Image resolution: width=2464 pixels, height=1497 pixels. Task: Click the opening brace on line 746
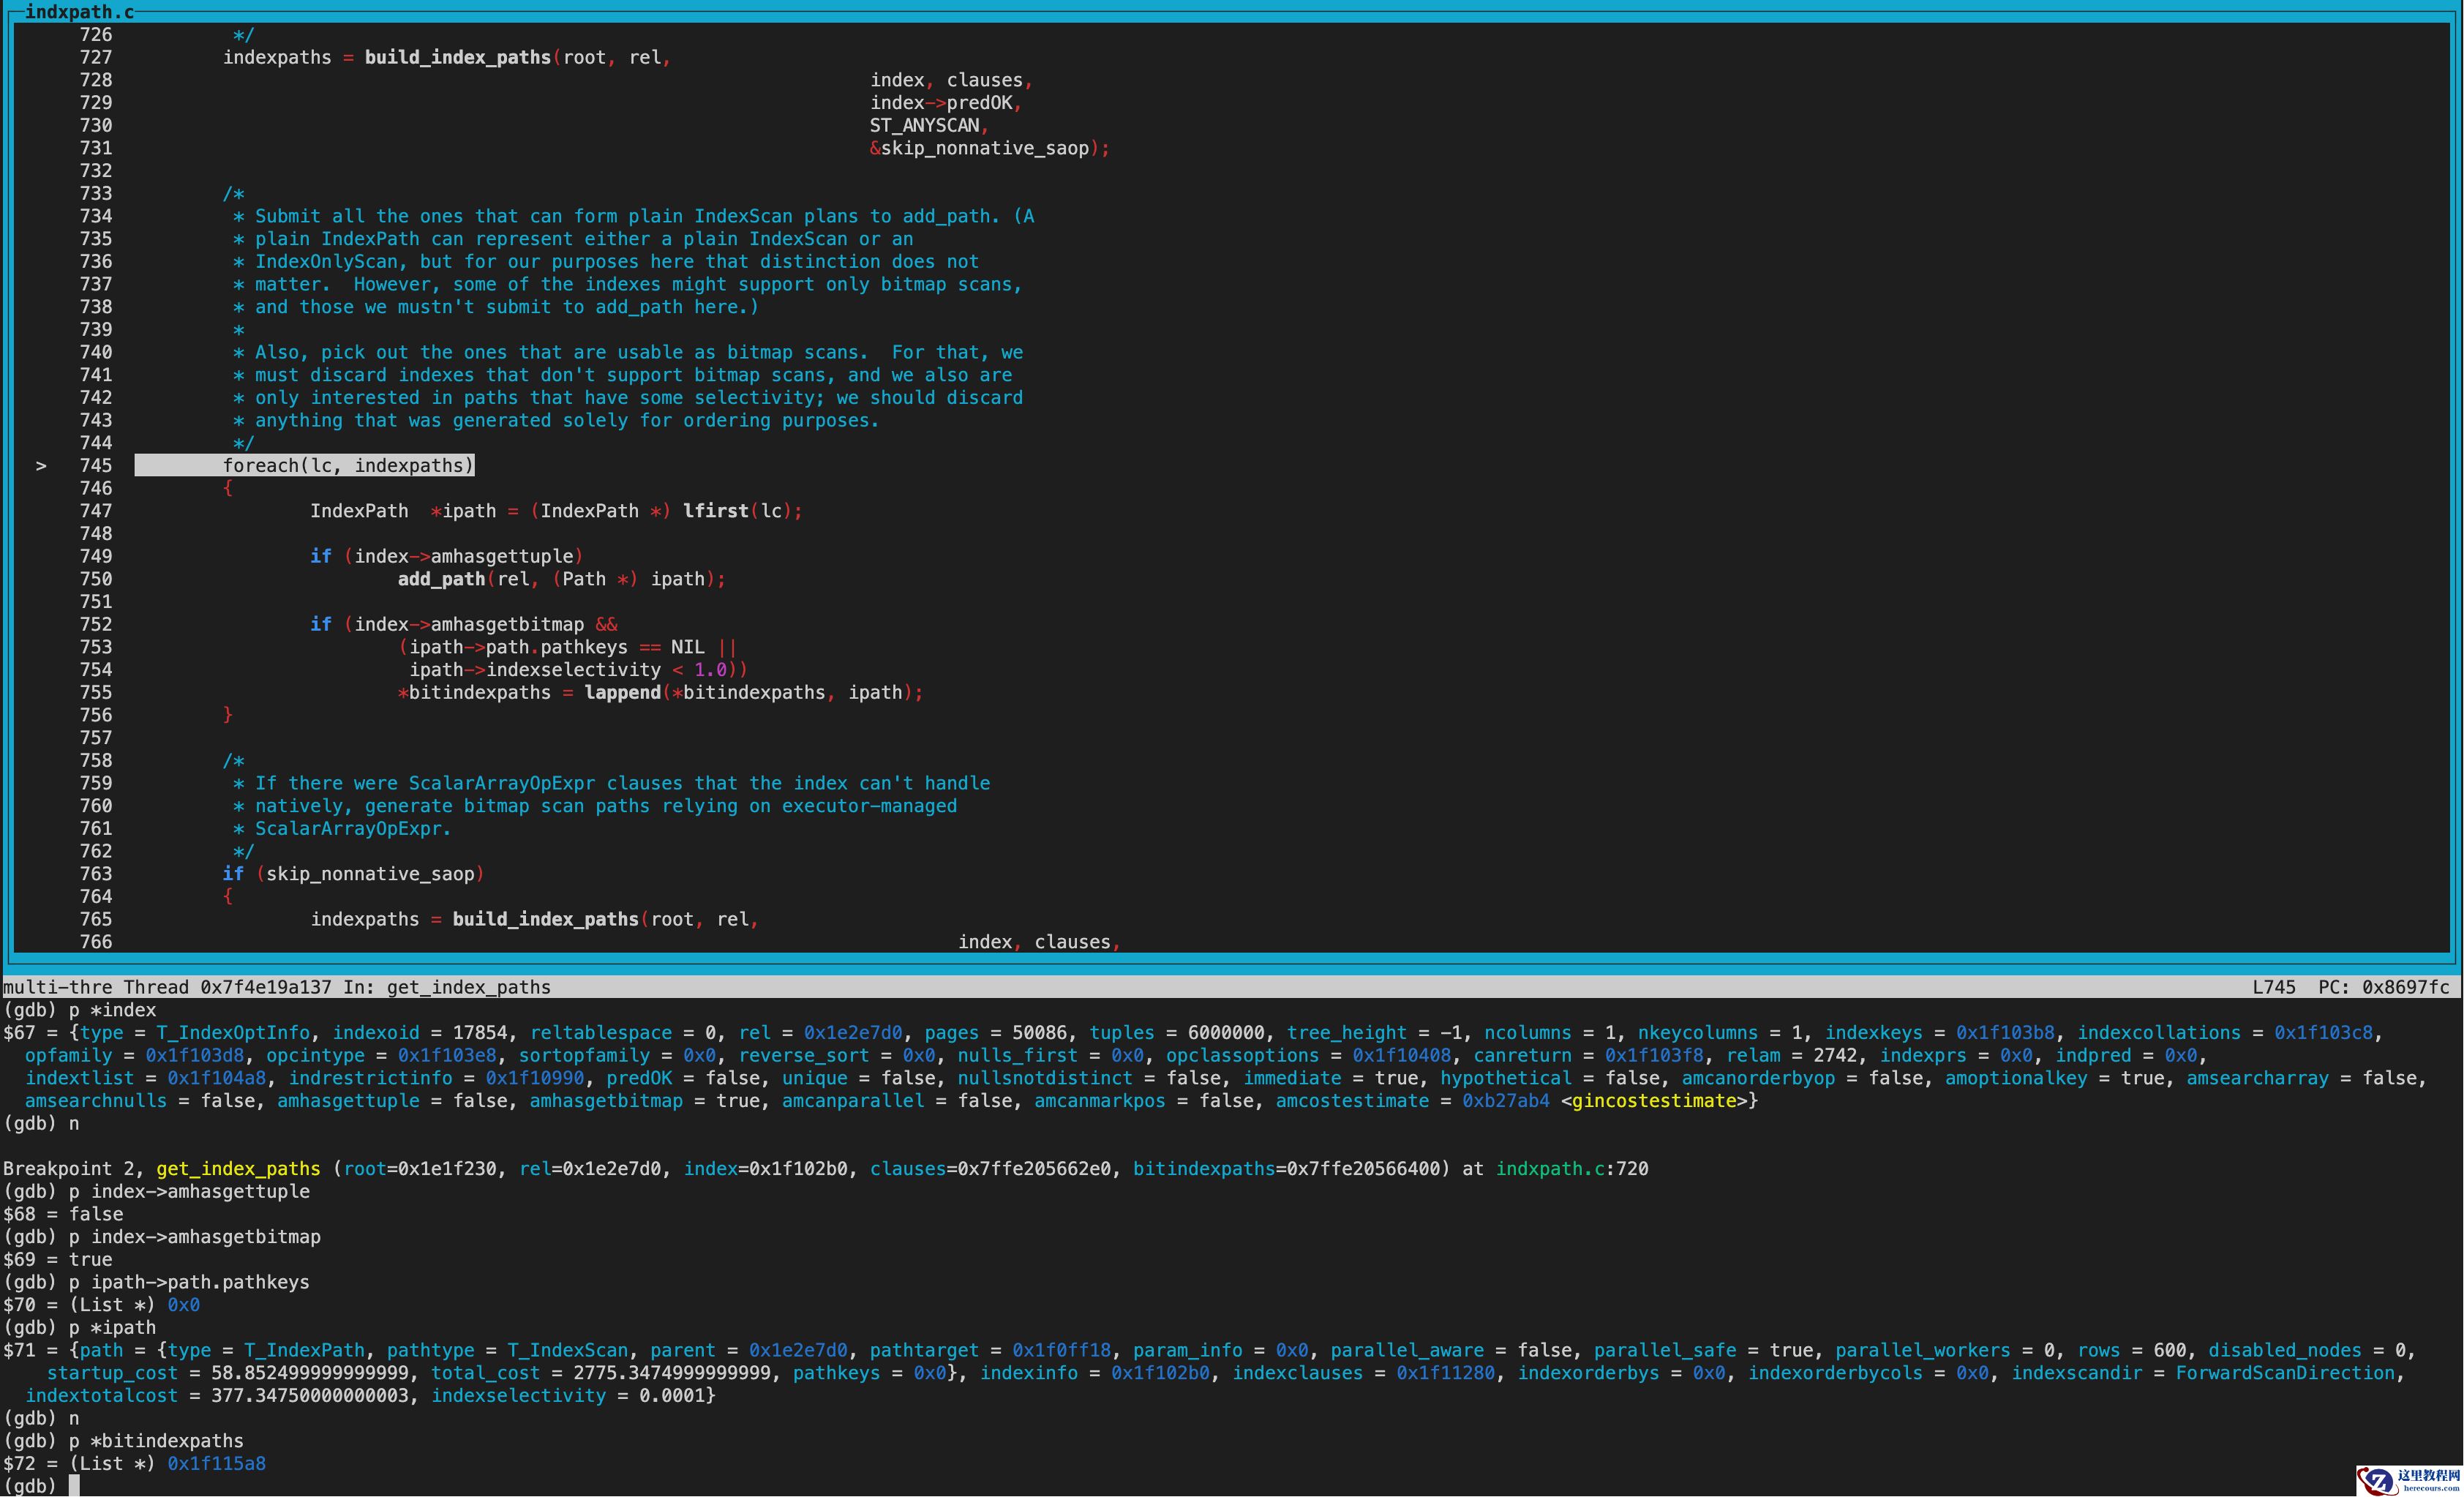tap(228, 489)
